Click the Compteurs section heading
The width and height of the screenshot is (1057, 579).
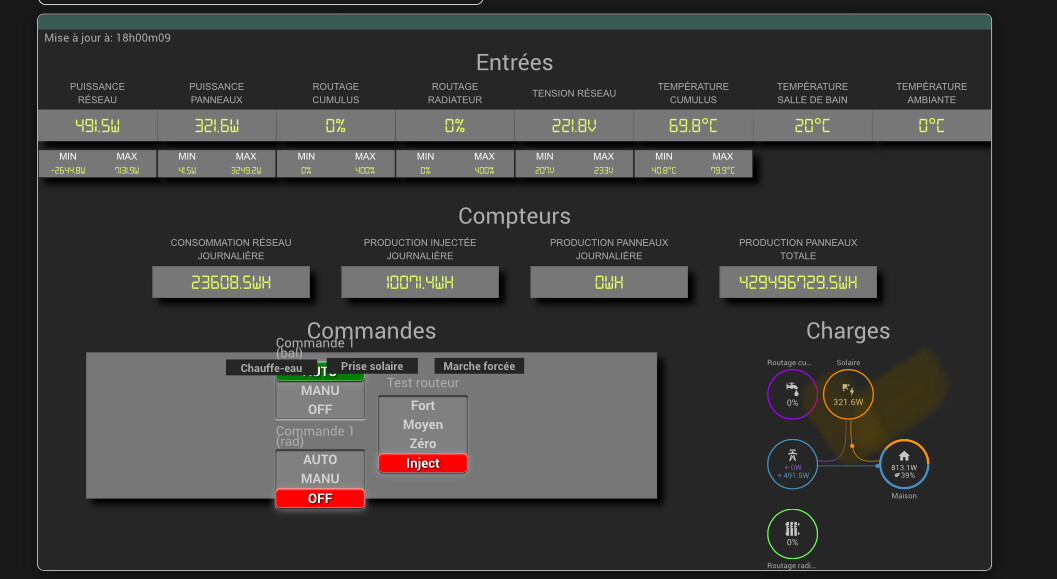tap(514, 216)
